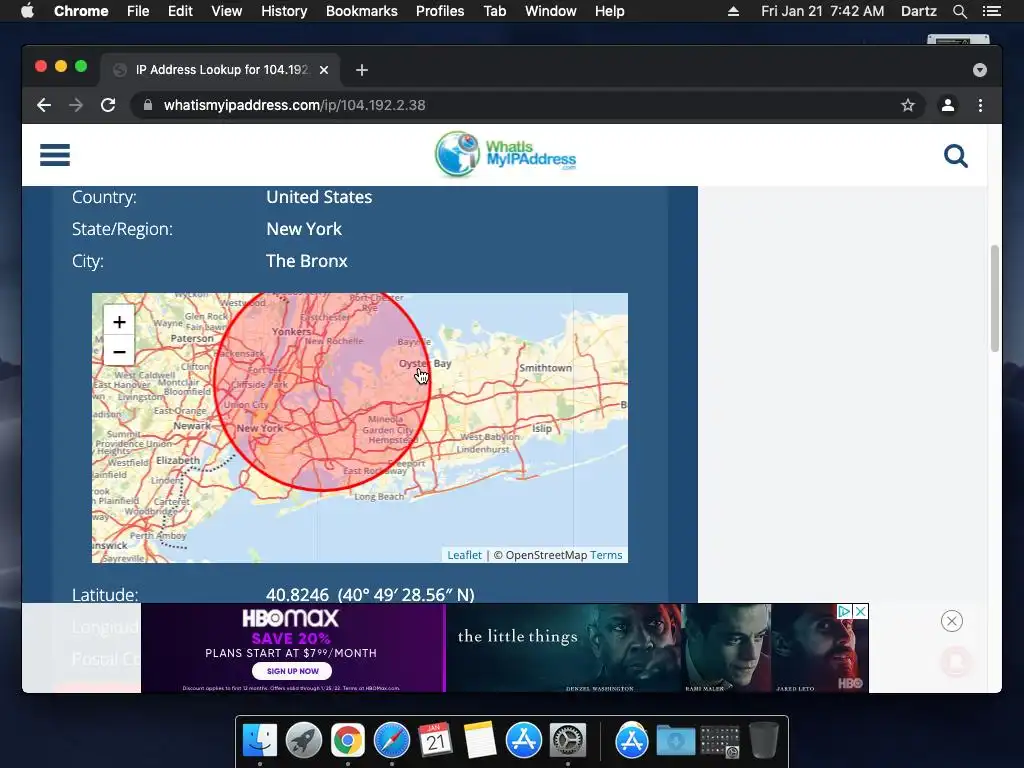Open the Window menu
Screen dimensions: 1024x768
(x=551, y=11)
